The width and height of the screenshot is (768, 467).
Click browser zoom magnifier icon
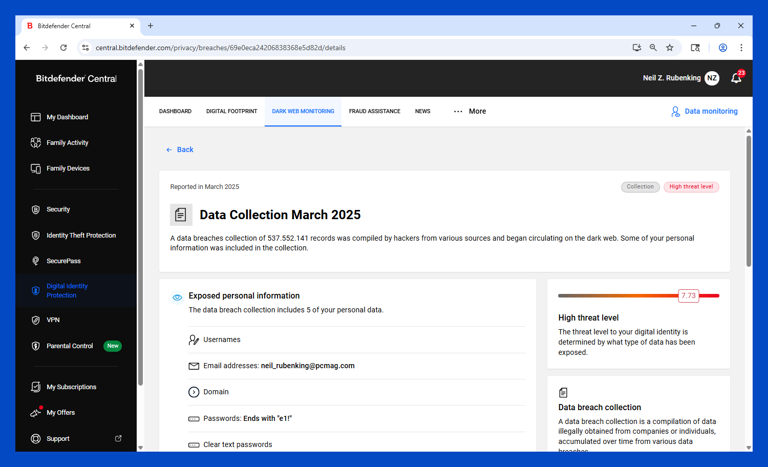point(653,48)
